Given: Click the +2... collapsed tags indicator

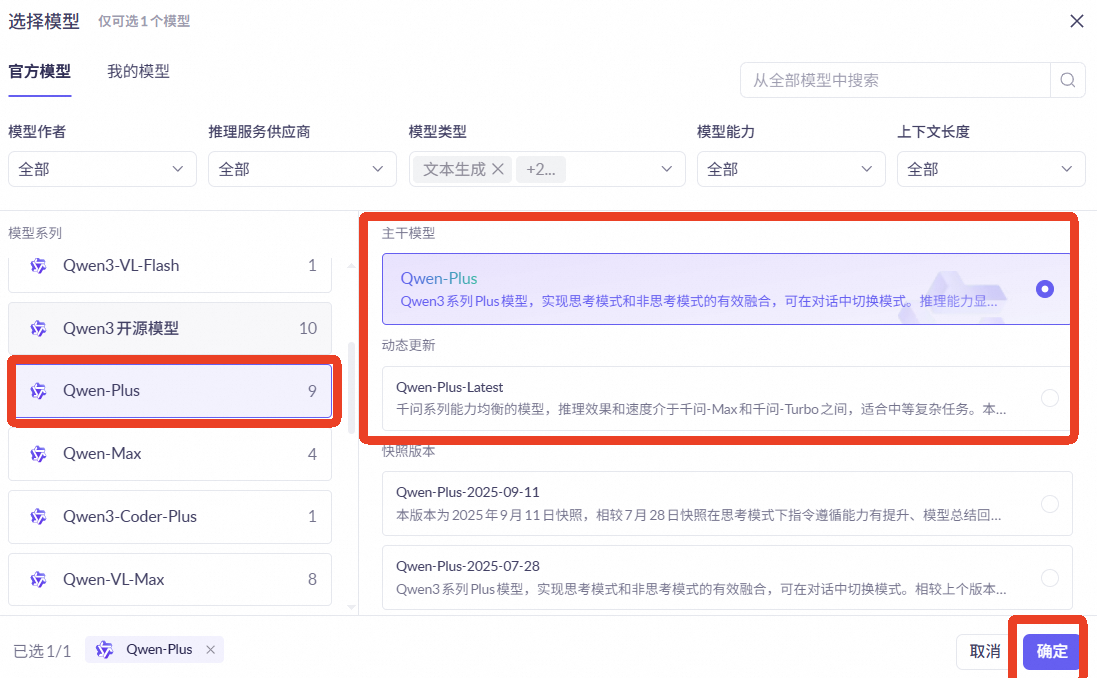Looking at the screenshot, I should coord(541,169).
